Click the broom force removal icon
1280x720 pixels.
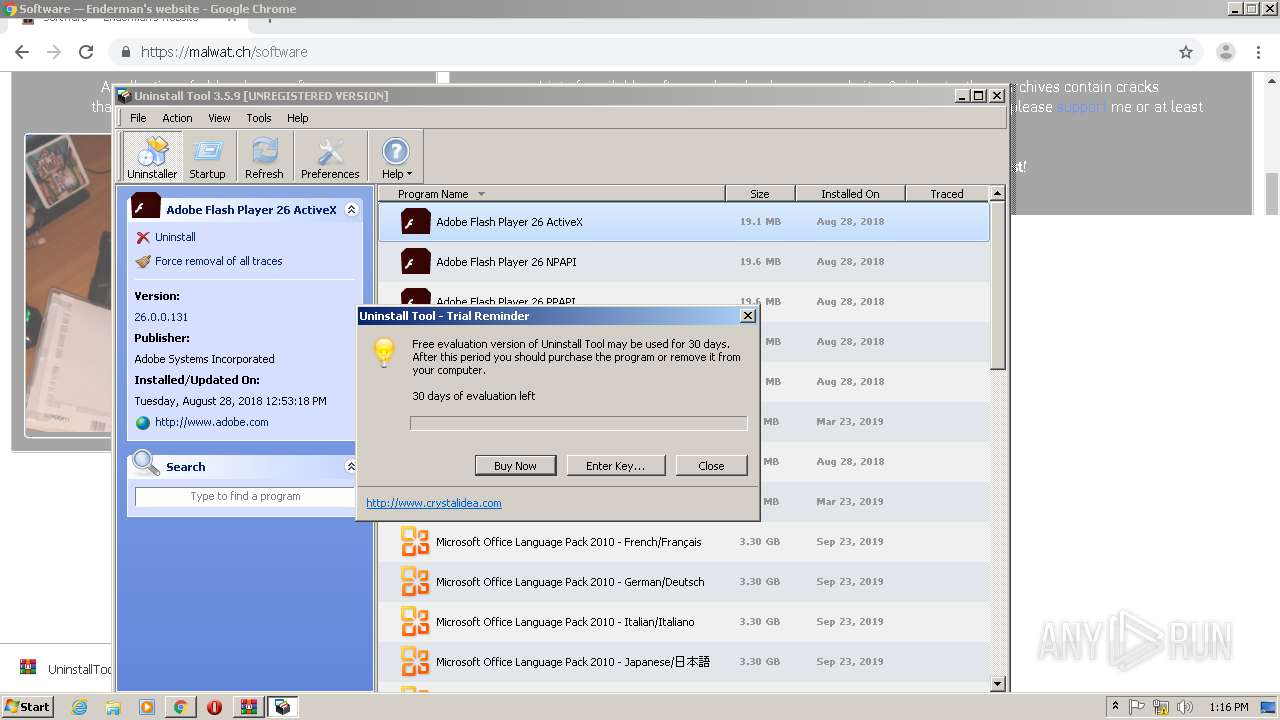point(143,262)
